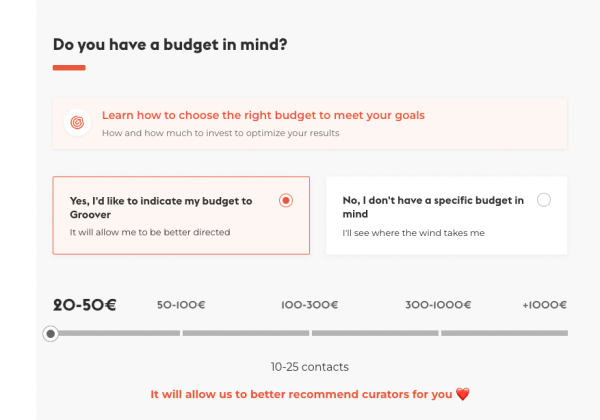Select the 20-50€ budget label
The width and height of the screenshot is (600, 420).
point(85,305)
